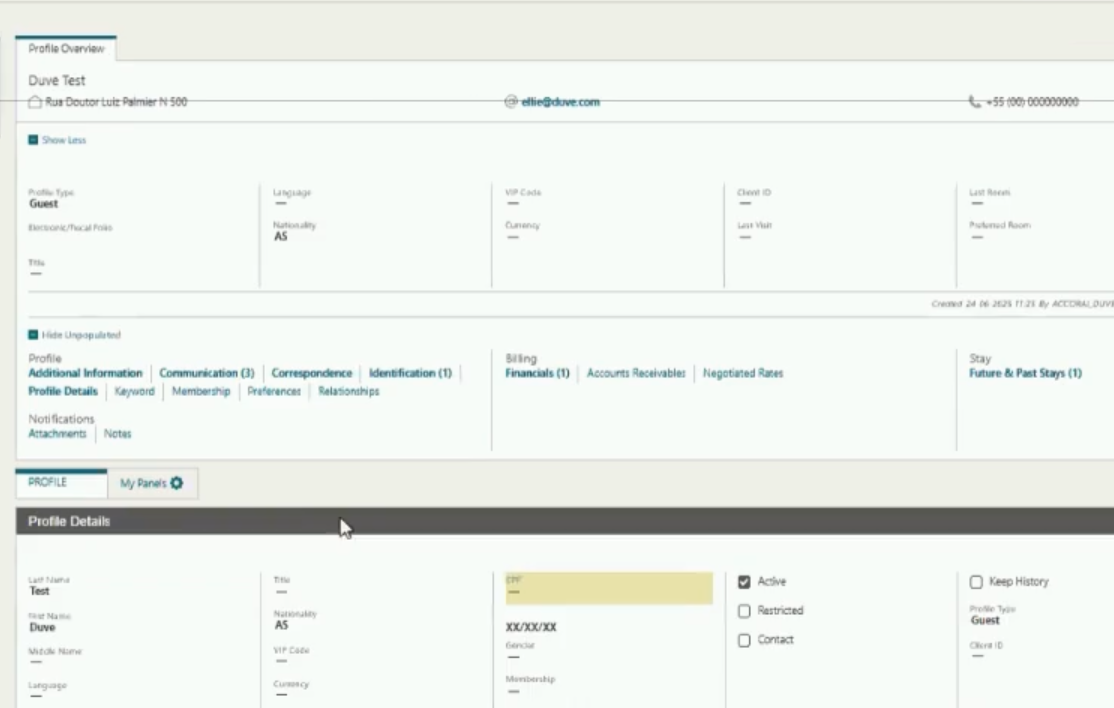Click the phone handset icon

975,102
